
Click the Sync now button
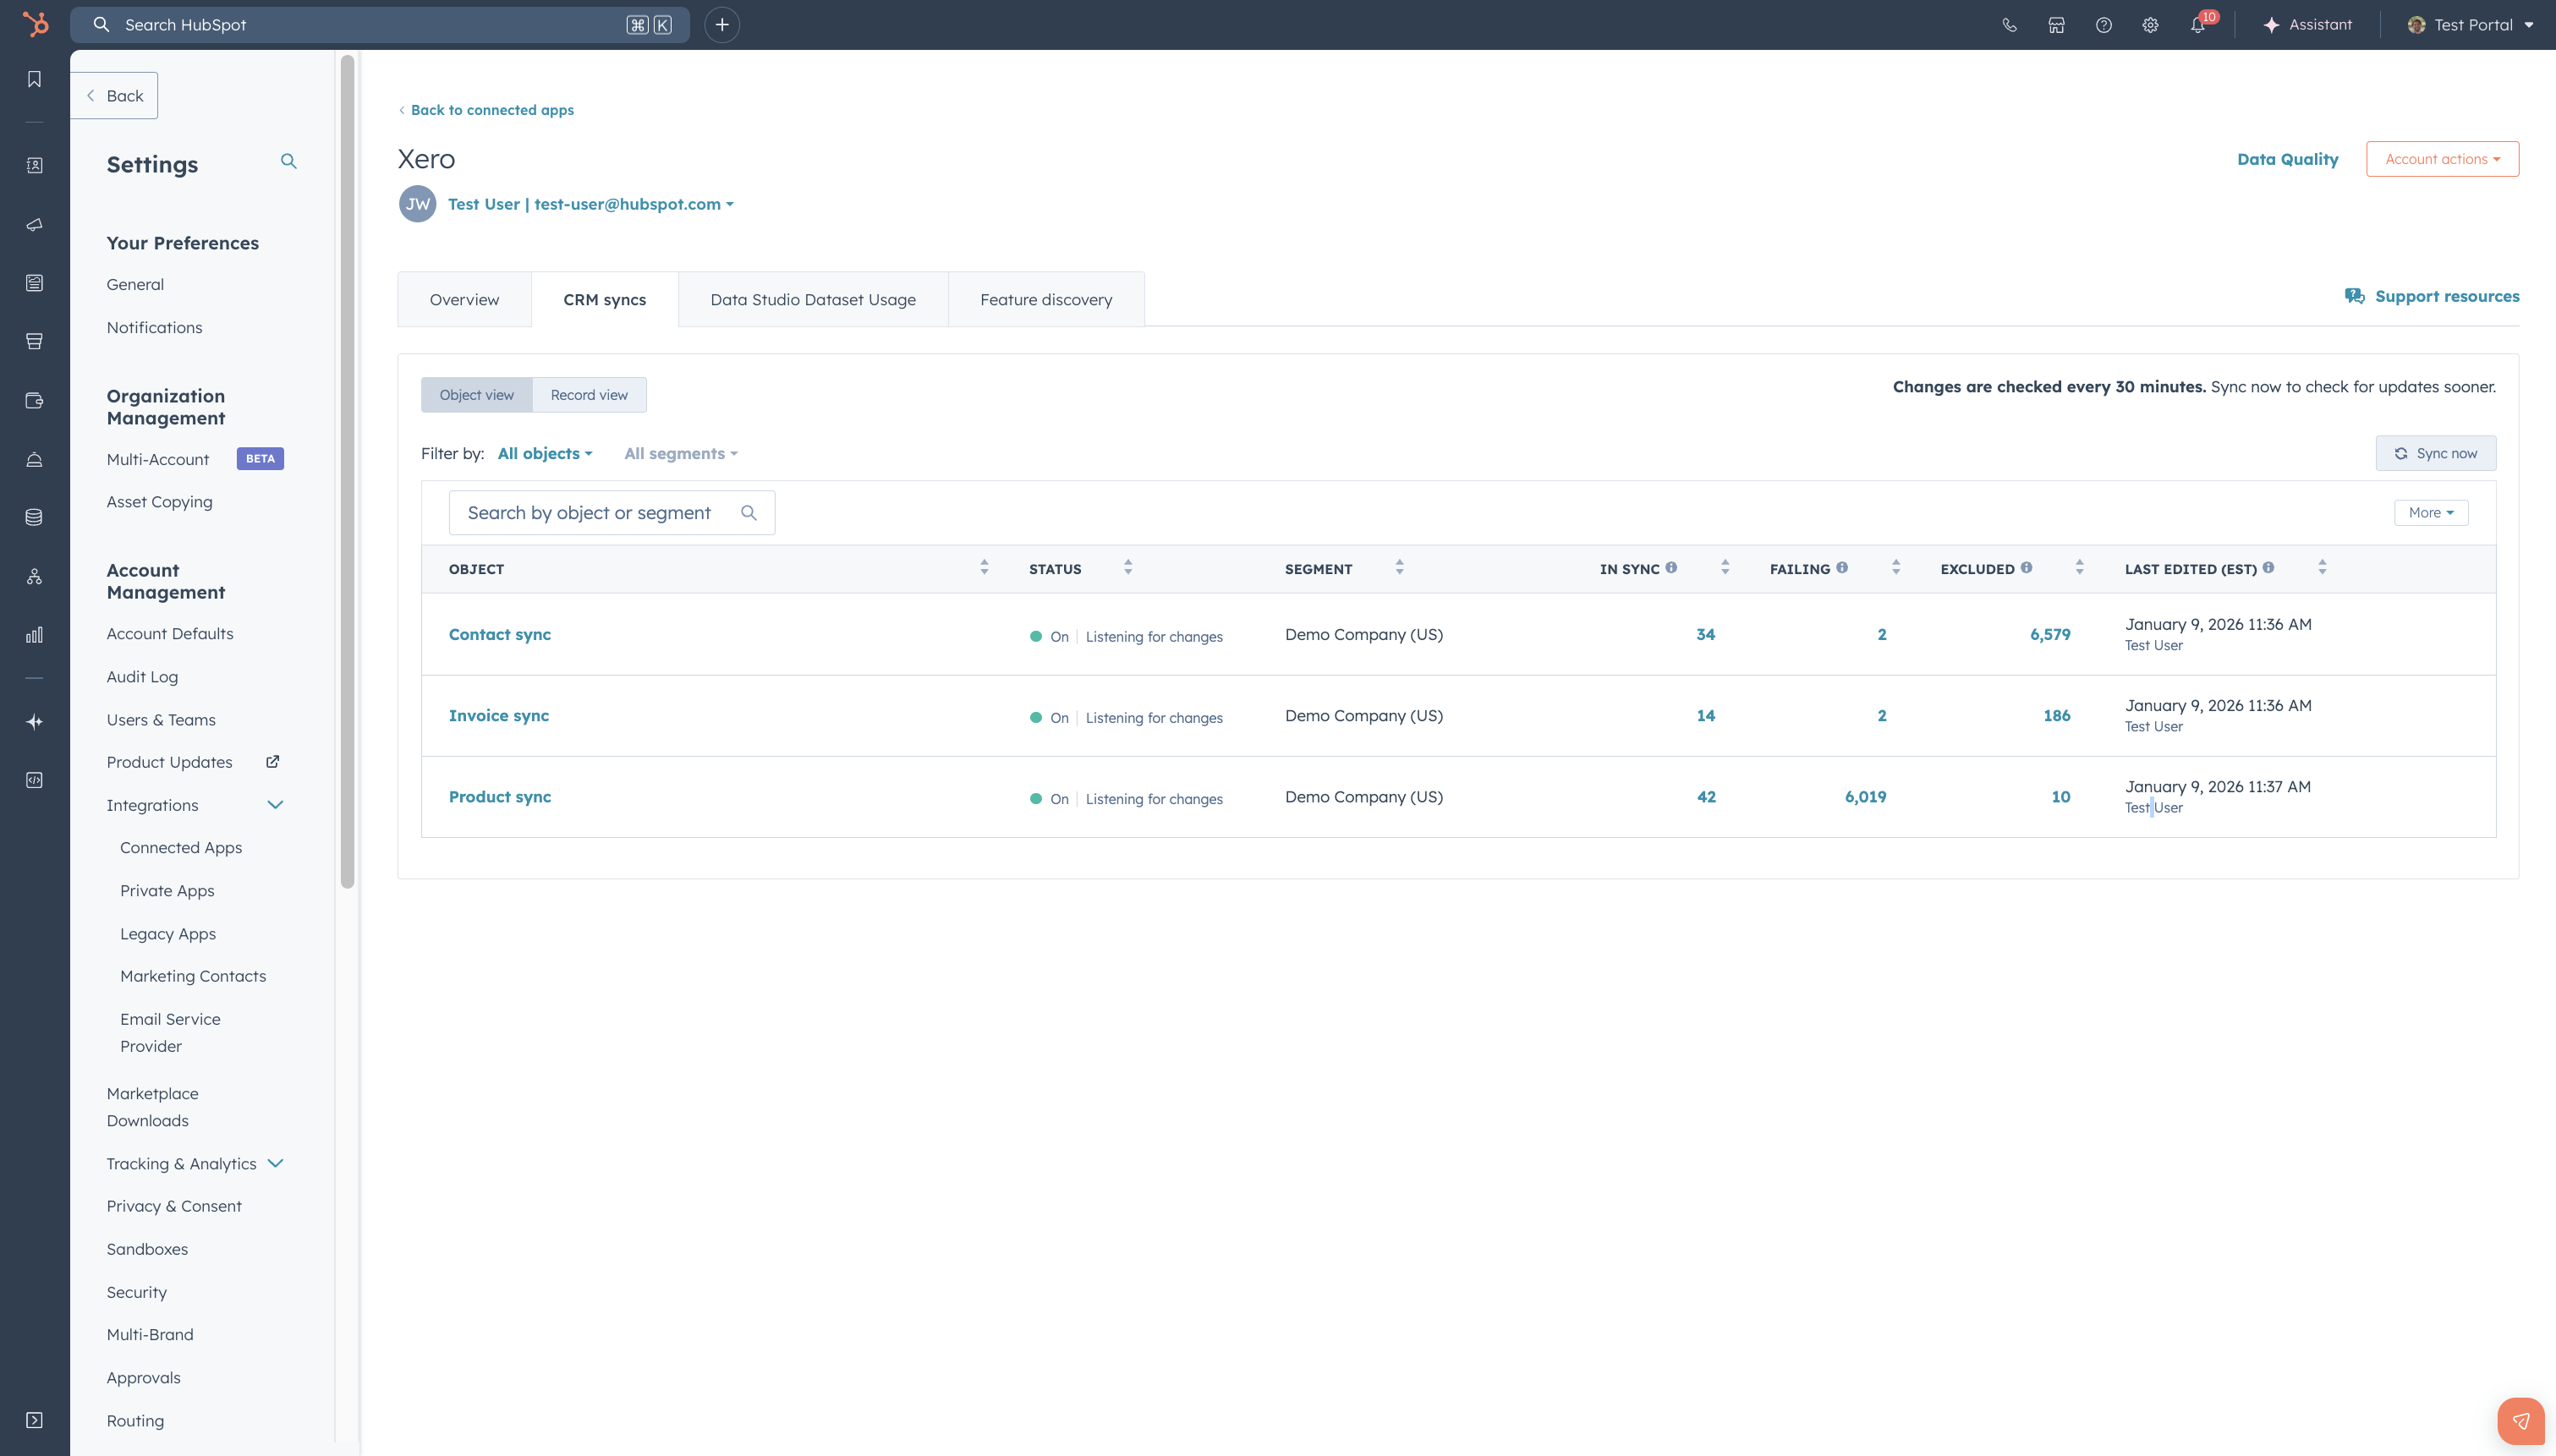pos(2435,453)
